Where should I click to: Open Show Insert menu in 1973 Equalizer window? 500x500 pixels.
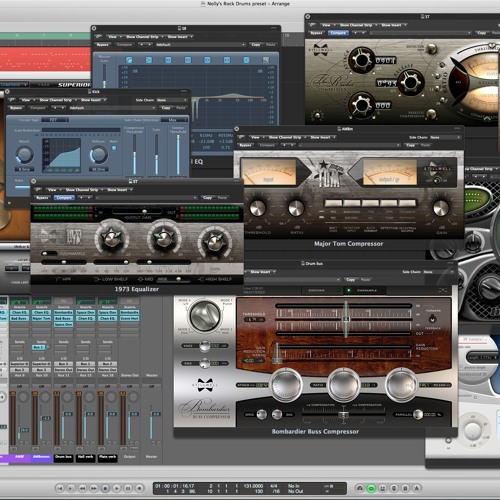[x=119, y=190]
